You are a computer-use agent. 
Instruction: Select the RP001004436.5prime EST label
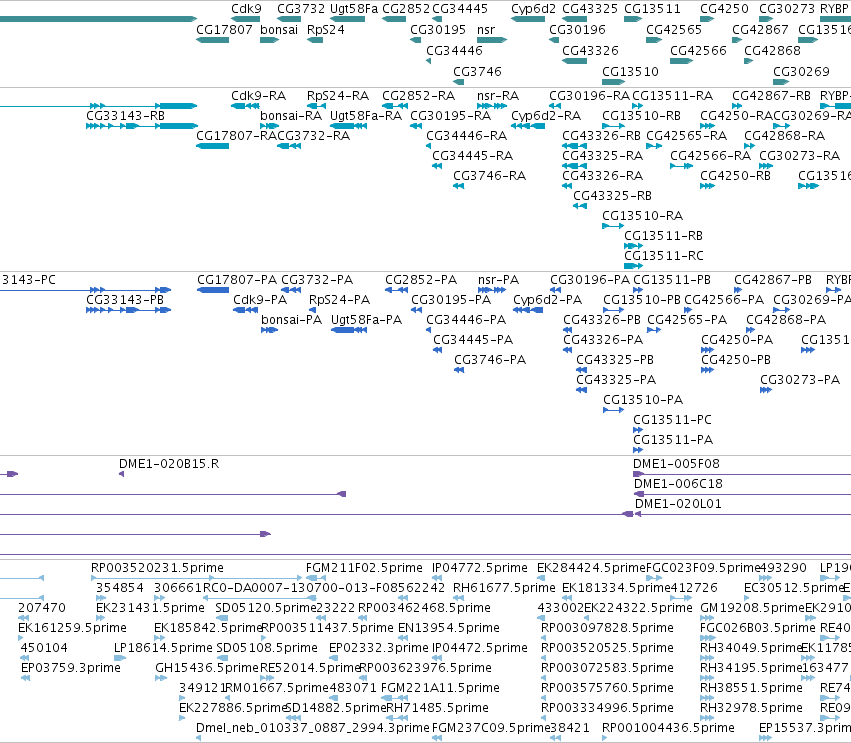[669, 728]
